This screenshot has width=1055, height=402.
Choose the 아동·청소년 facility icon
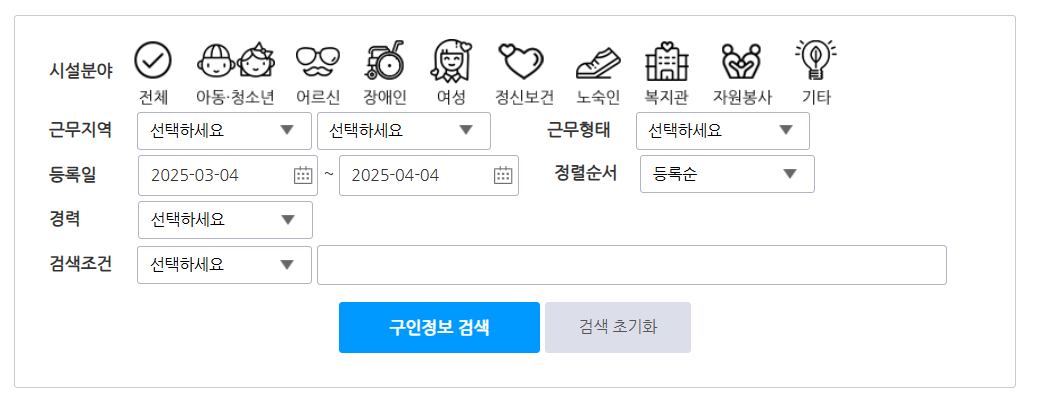click(236, 60)
